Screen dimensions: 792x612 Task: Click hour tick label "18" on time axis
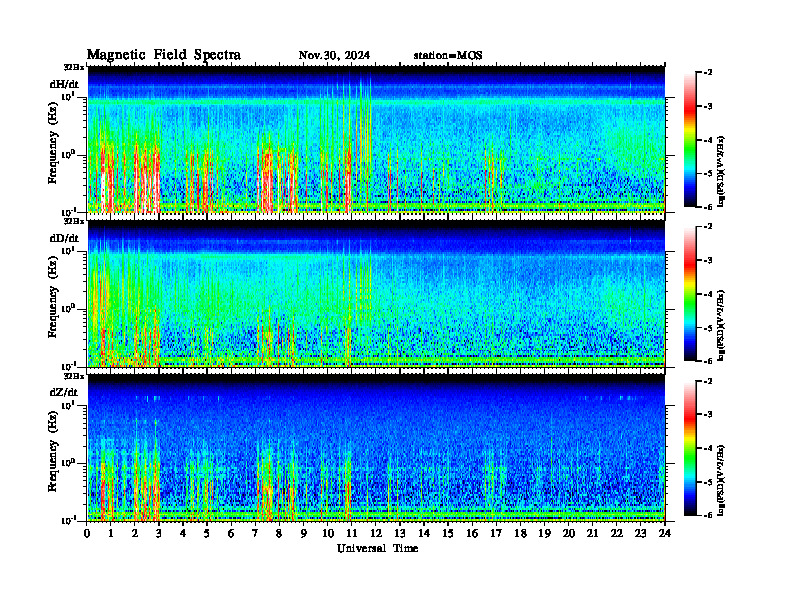click(520, 534)
